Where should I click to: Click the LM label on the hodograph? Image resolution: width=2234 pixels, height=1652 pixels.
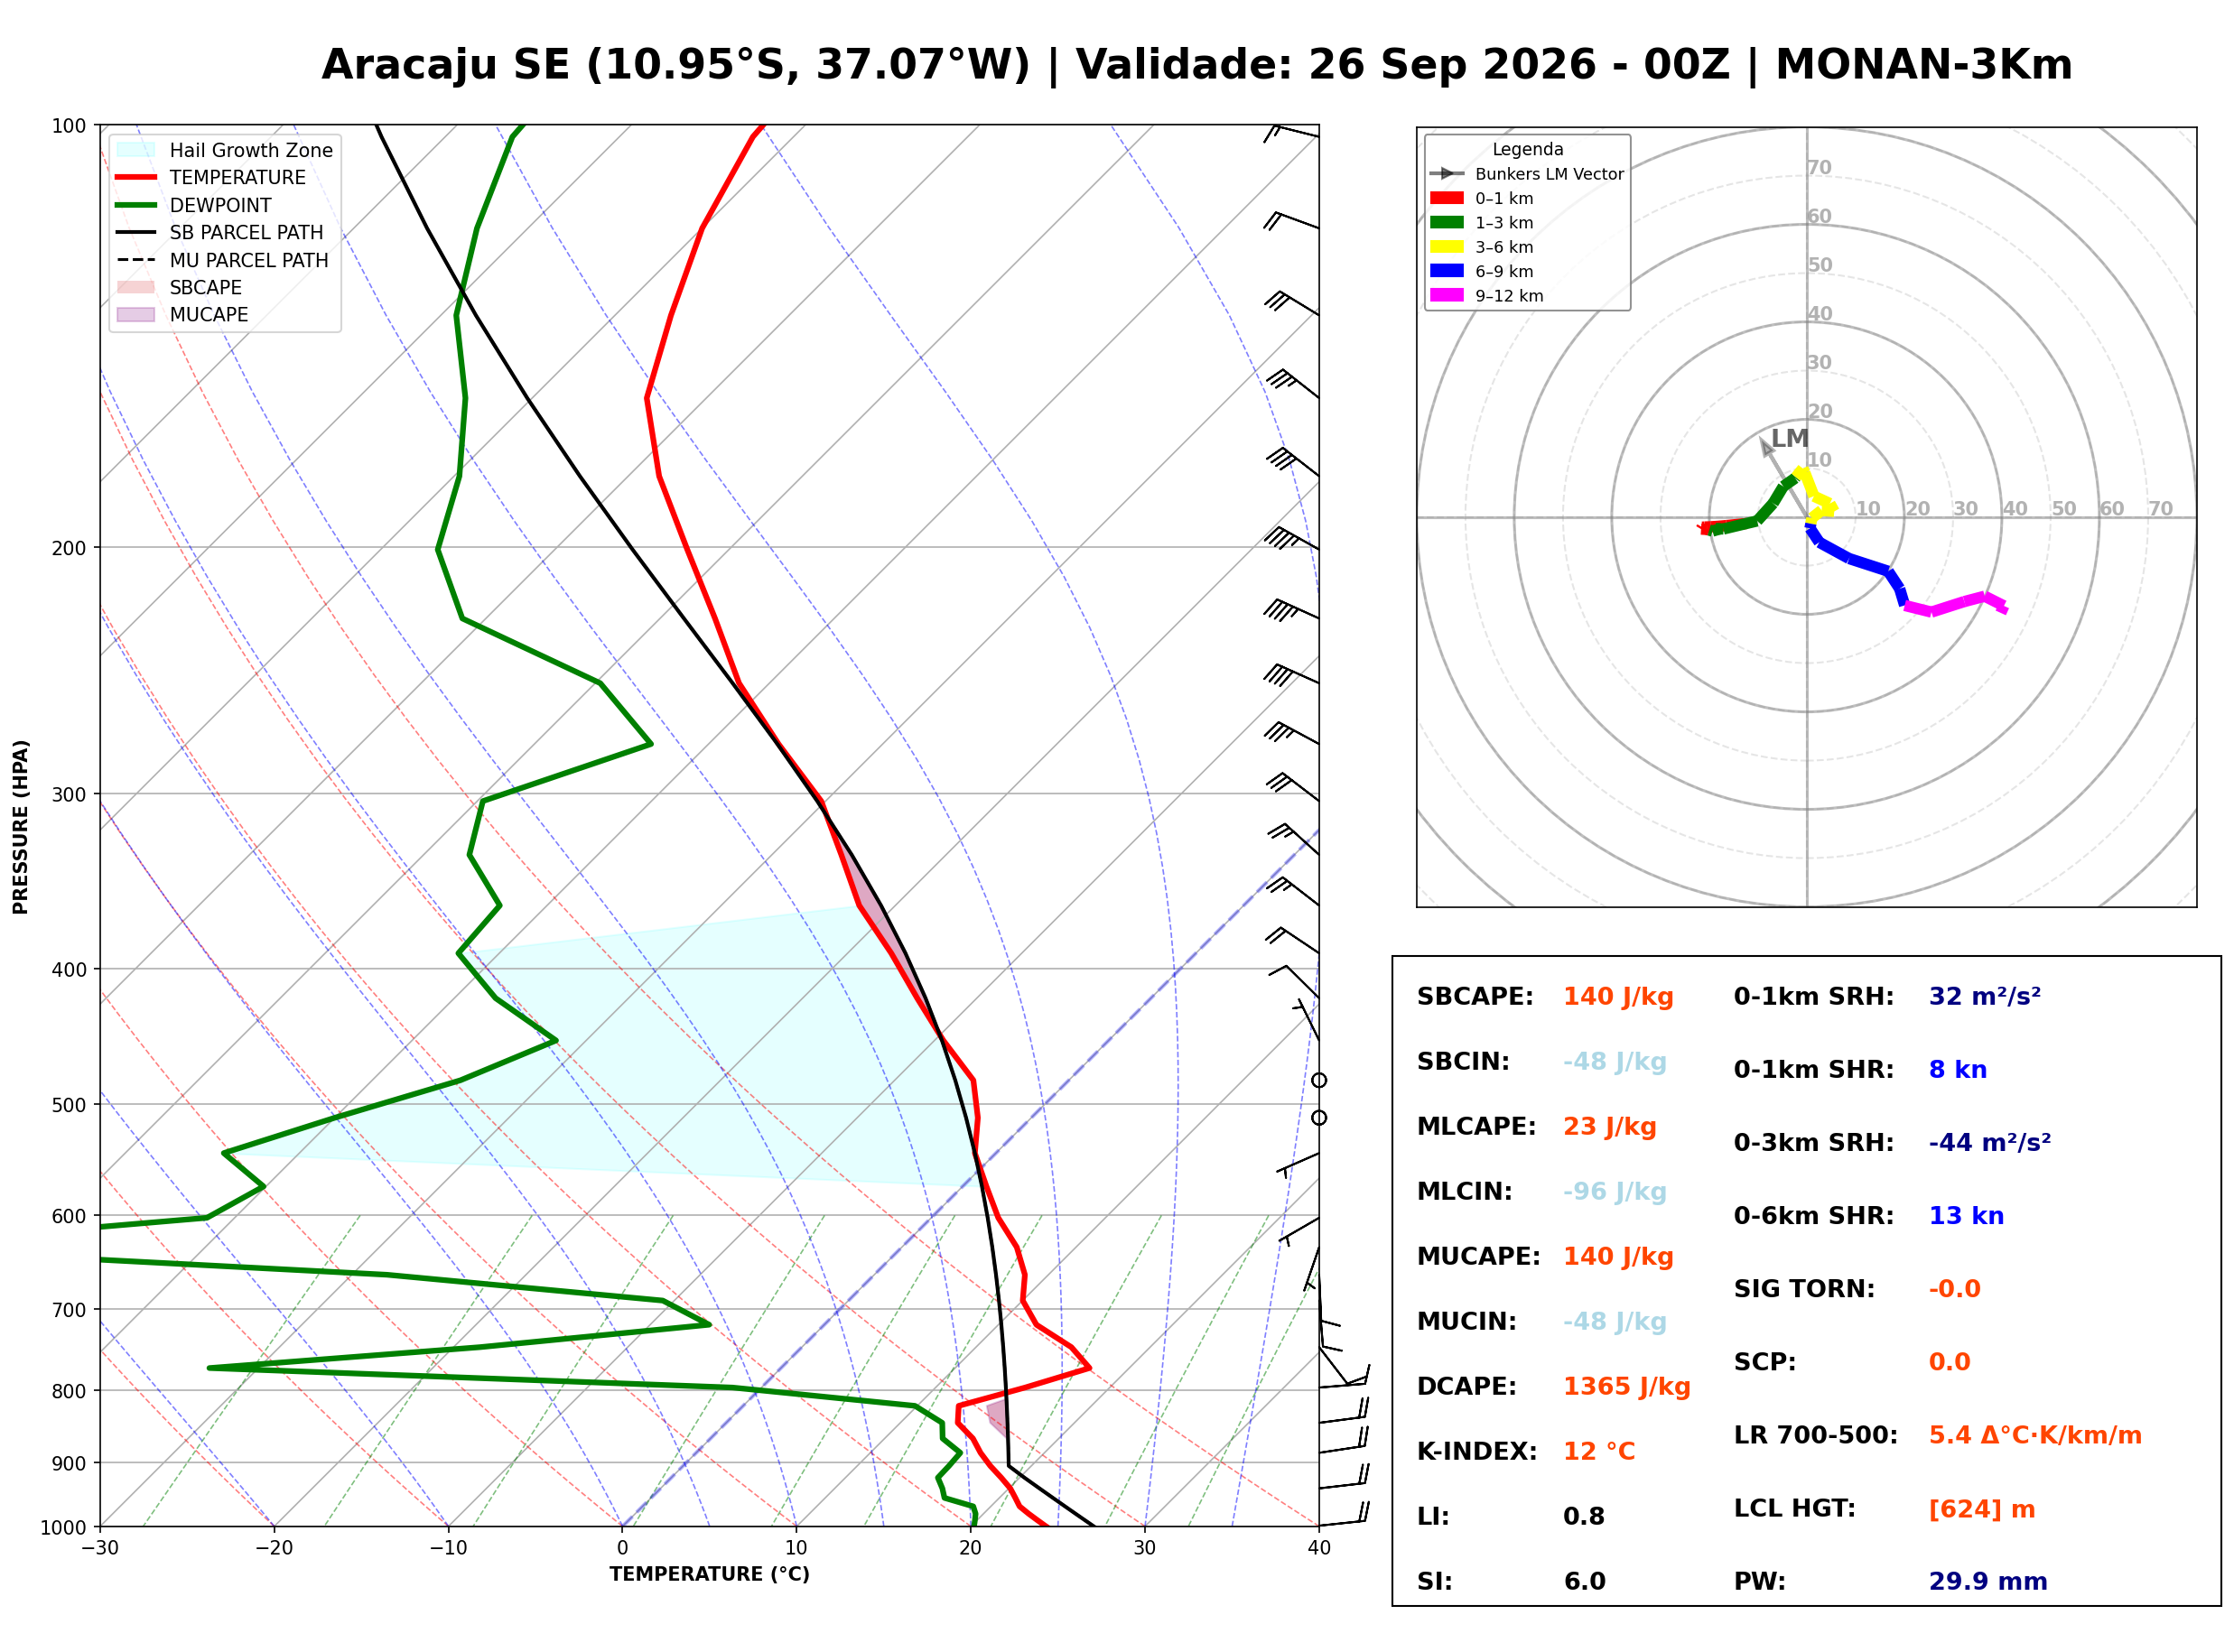[x=1789, y=438]
